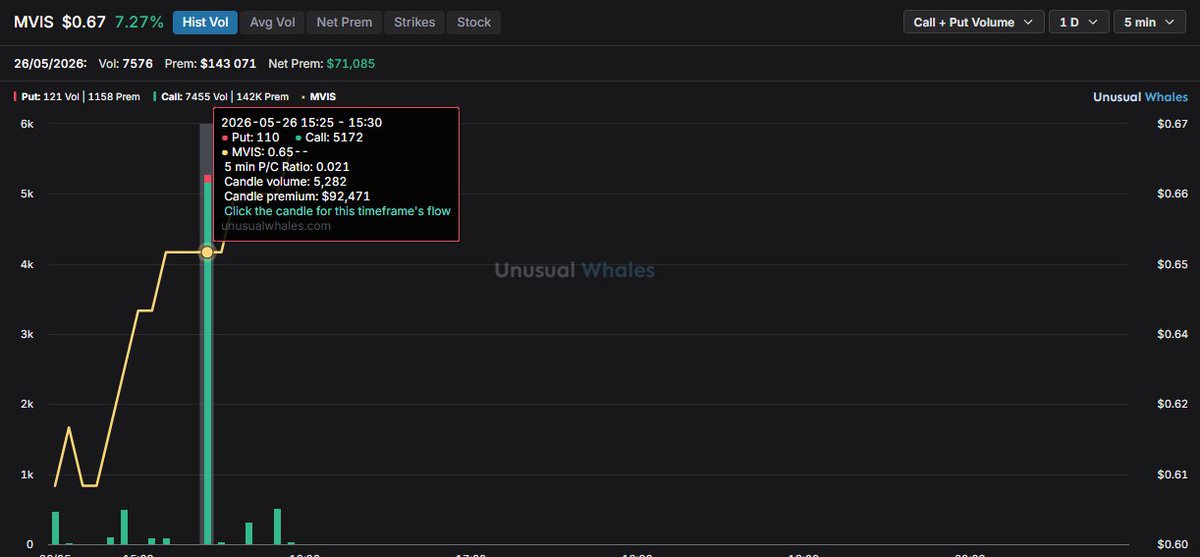Open the 5 min interval dropdown
The width and height of the screenshot is (1200, 557).
[x=1149, y=22]
